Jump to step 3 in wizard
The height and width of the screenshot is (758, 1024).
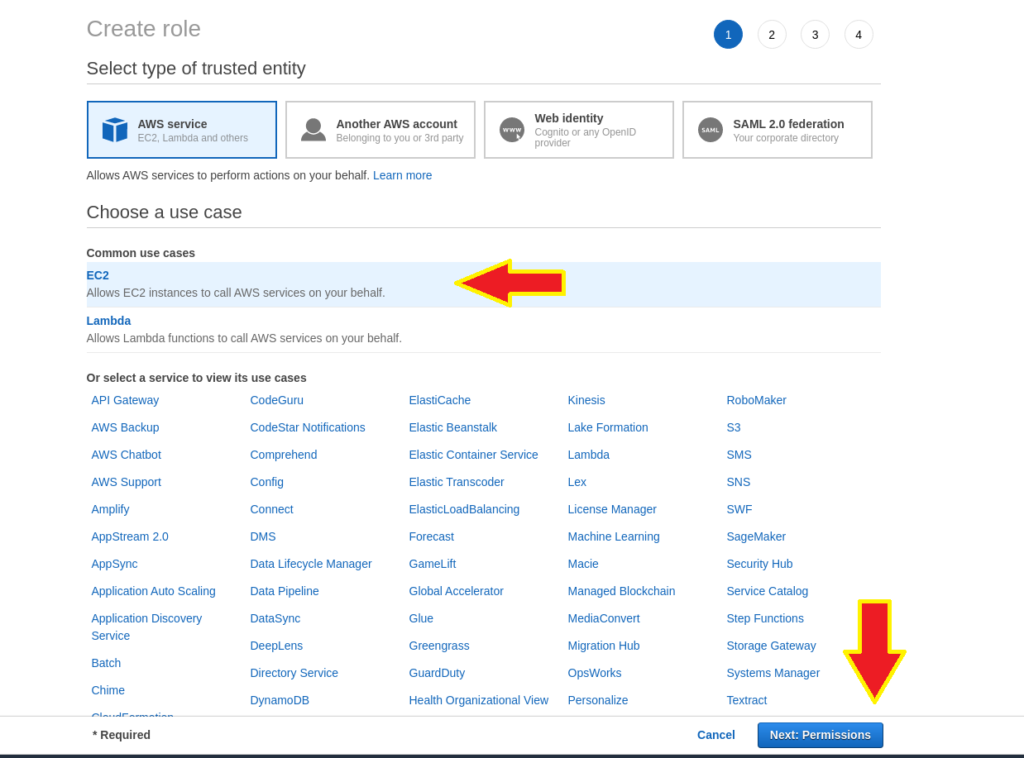(x=815, y=35)
